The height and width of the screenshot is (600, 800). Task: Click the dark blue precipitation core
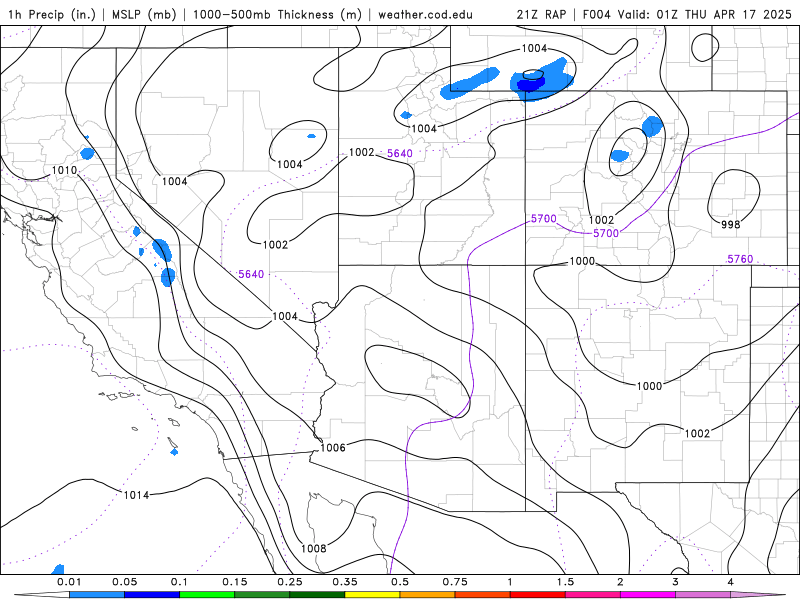click(531, 84)
